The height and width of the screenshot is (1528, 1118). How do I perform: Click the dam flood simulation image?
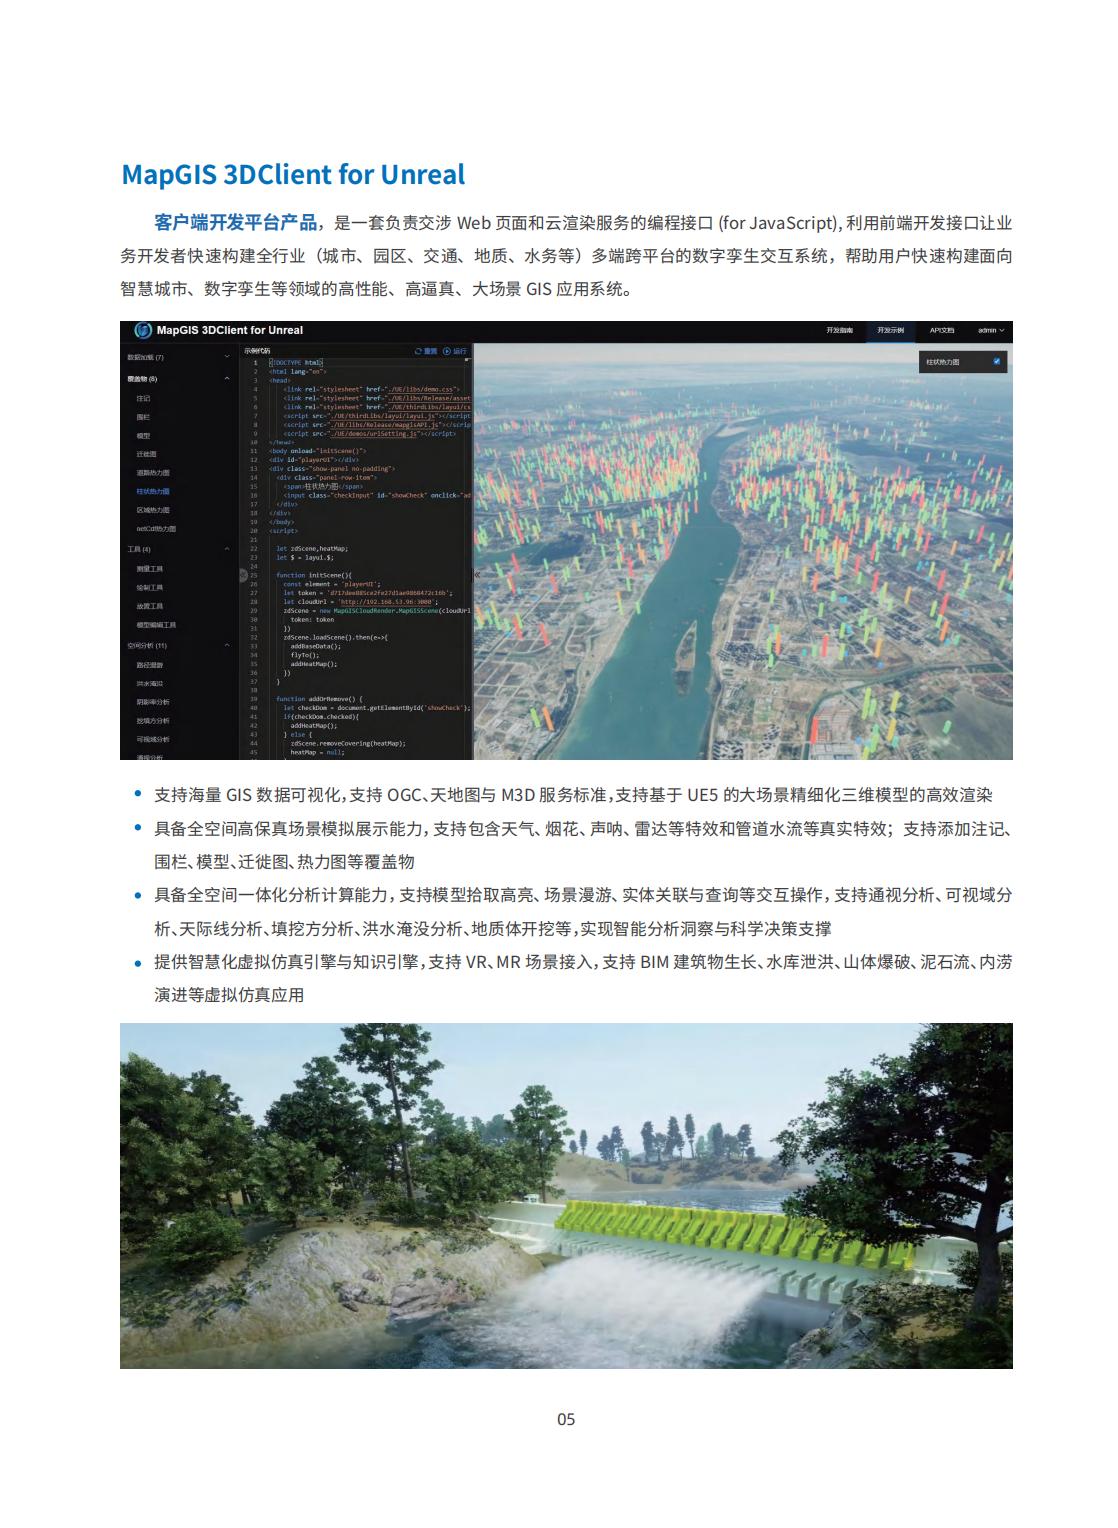coord(566,1196)
